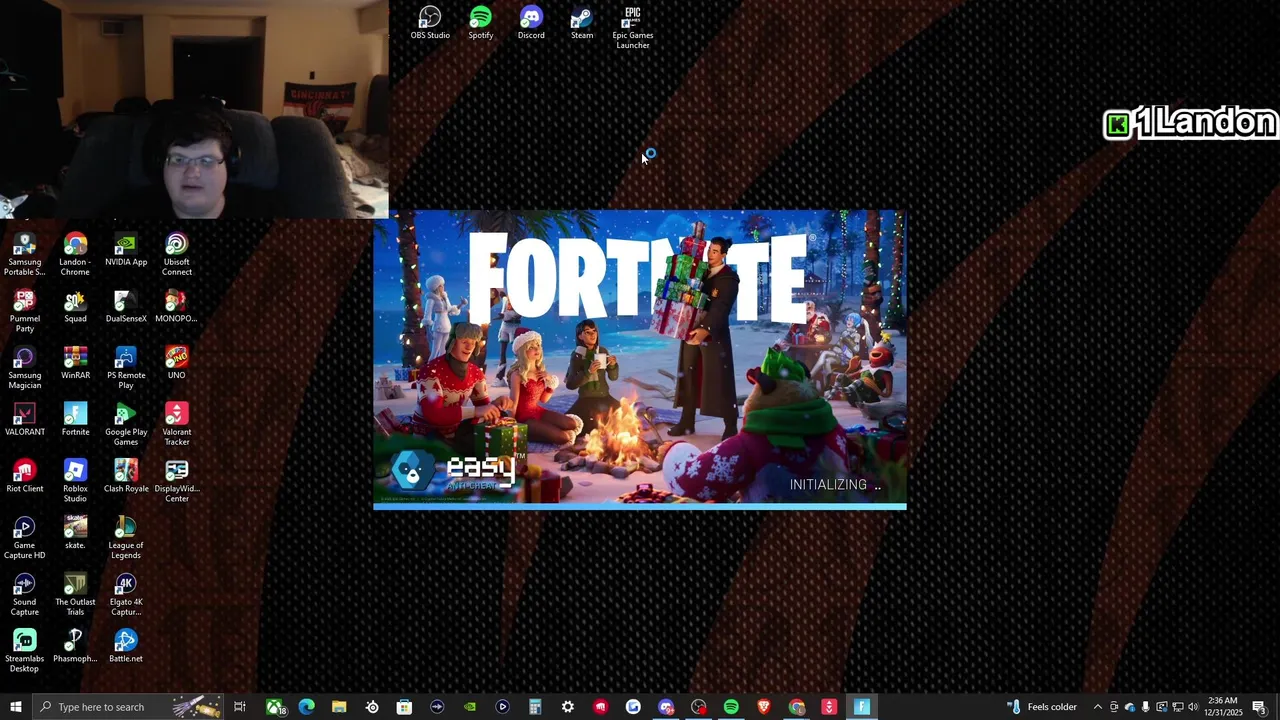Select the Clash Royale desktop icon

[x=126, y=477]
